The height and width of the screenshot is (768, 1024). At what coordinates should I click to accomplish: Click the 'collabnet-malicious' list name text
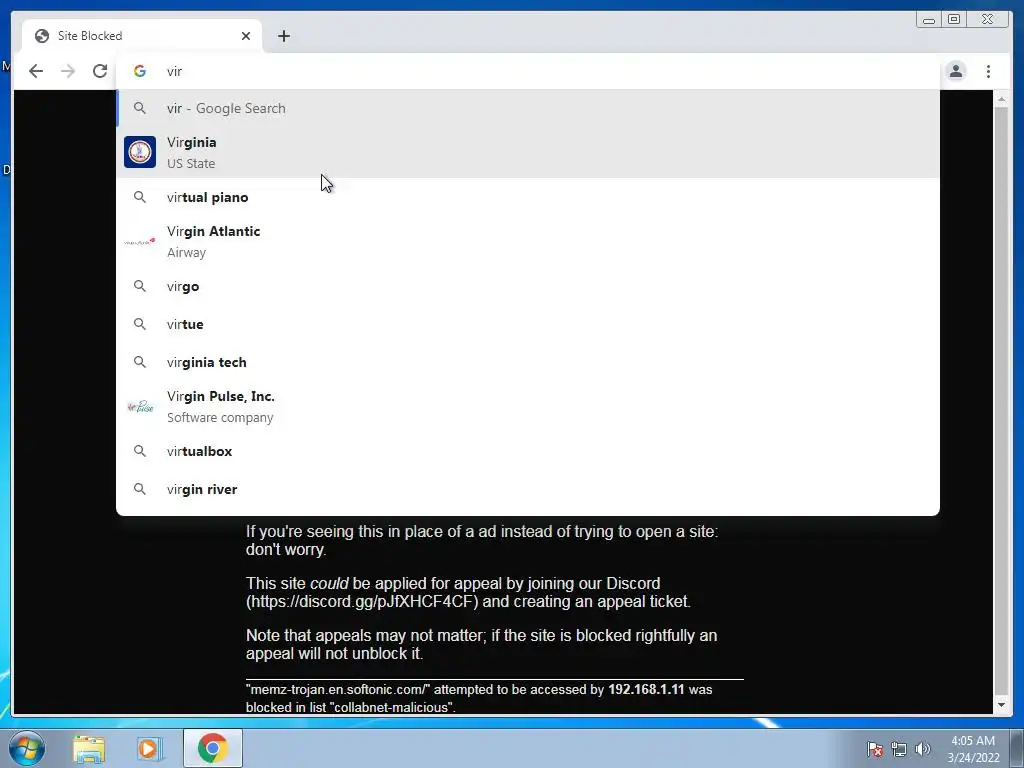tap(392, 707)
